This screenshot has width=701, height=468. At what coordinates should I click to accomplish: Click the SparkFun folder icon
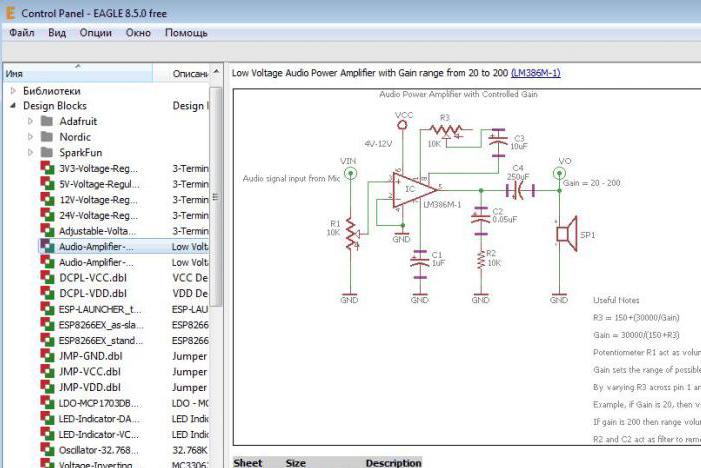coord(47,152)
